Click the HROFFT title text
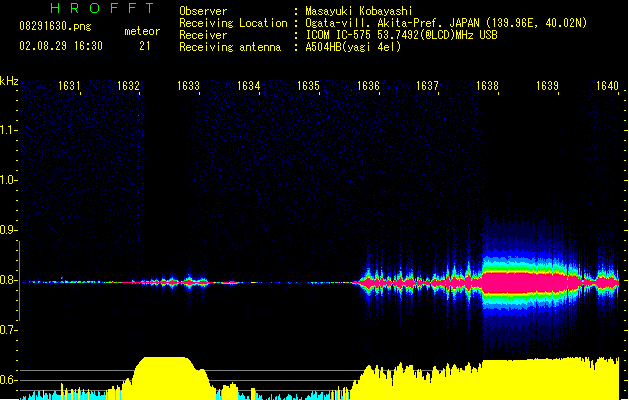The width and height of the screenshot is (629, 400). coord(102,8)
